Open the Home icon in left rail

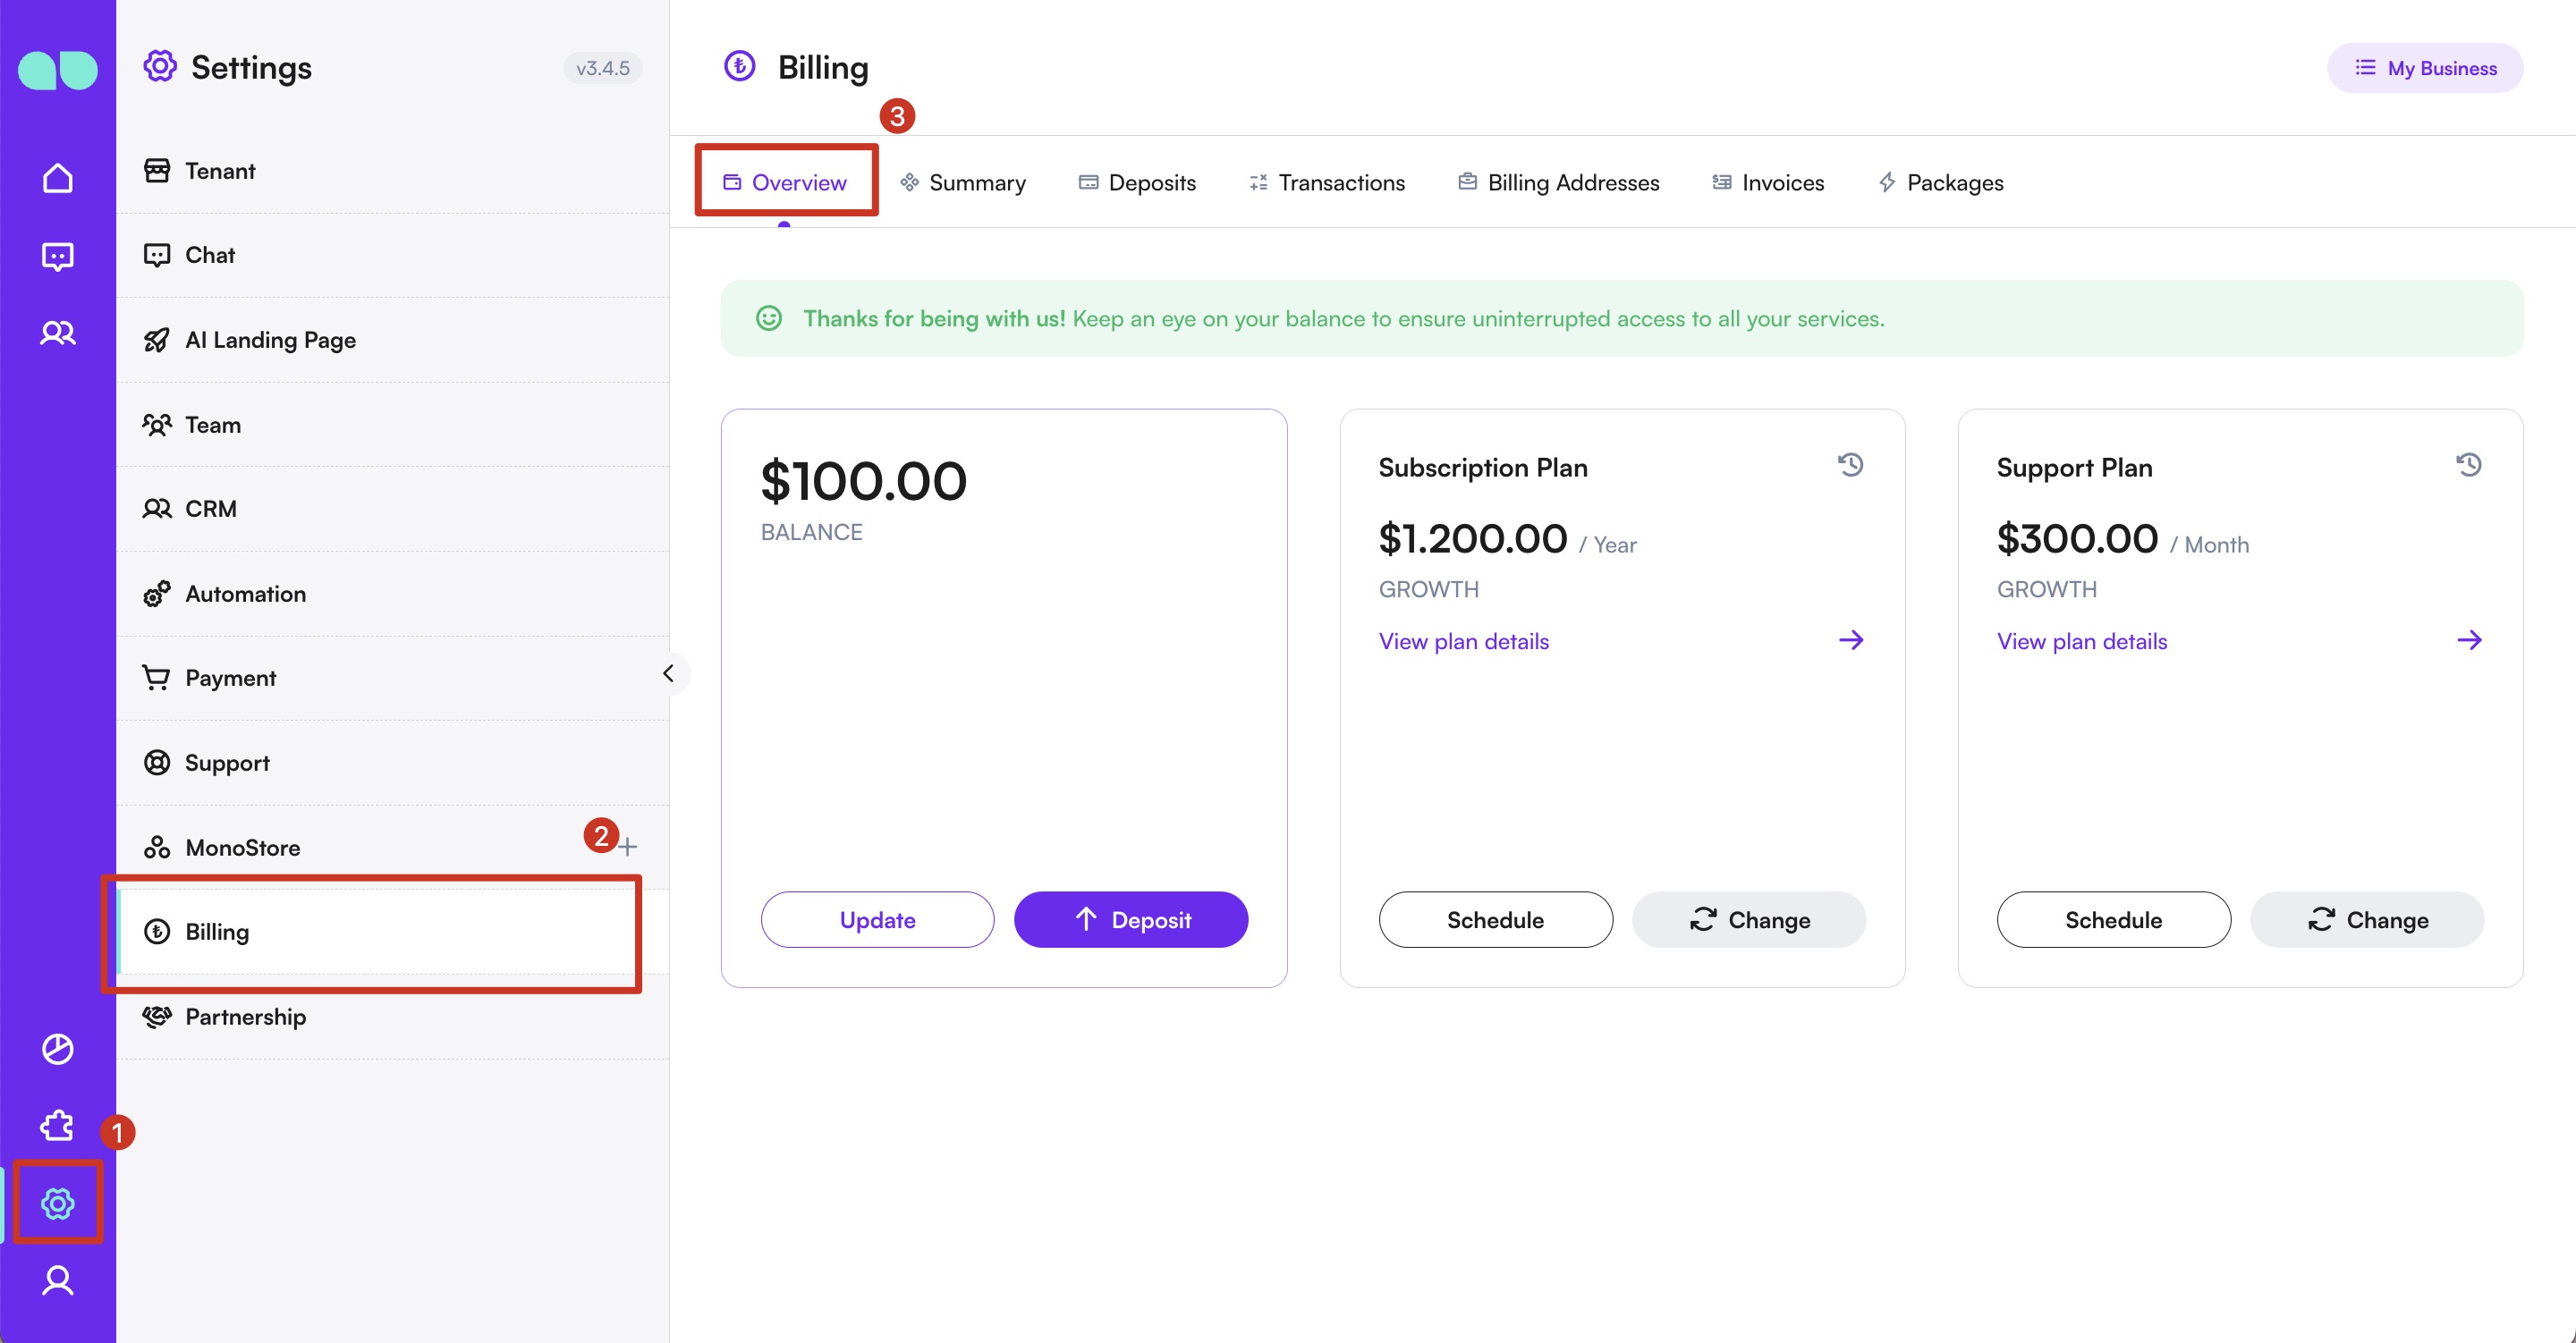(x=57, y=178)
